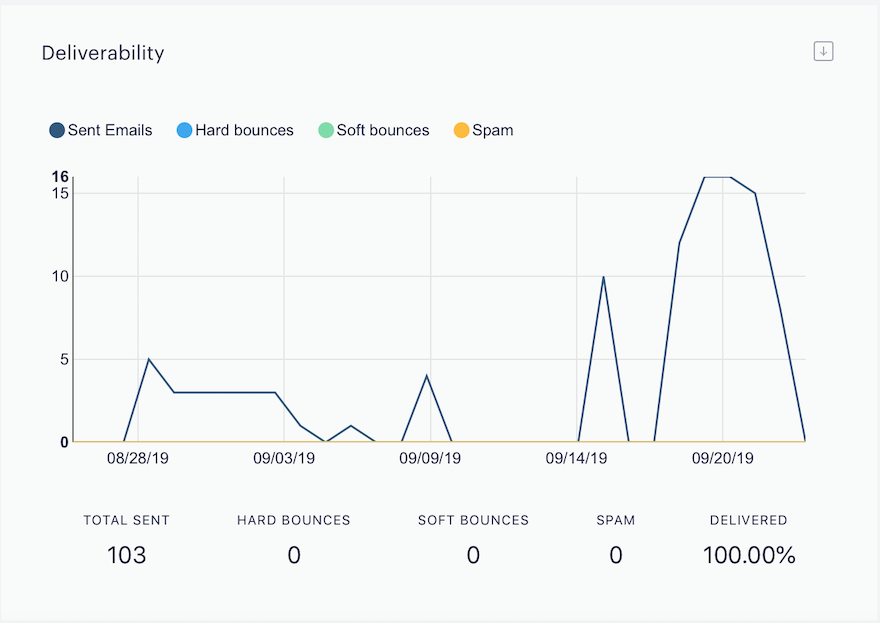This screenshot has width=880, height=623.
Task: Select the 09/20/19 date axis label
Action: (722, 459)
